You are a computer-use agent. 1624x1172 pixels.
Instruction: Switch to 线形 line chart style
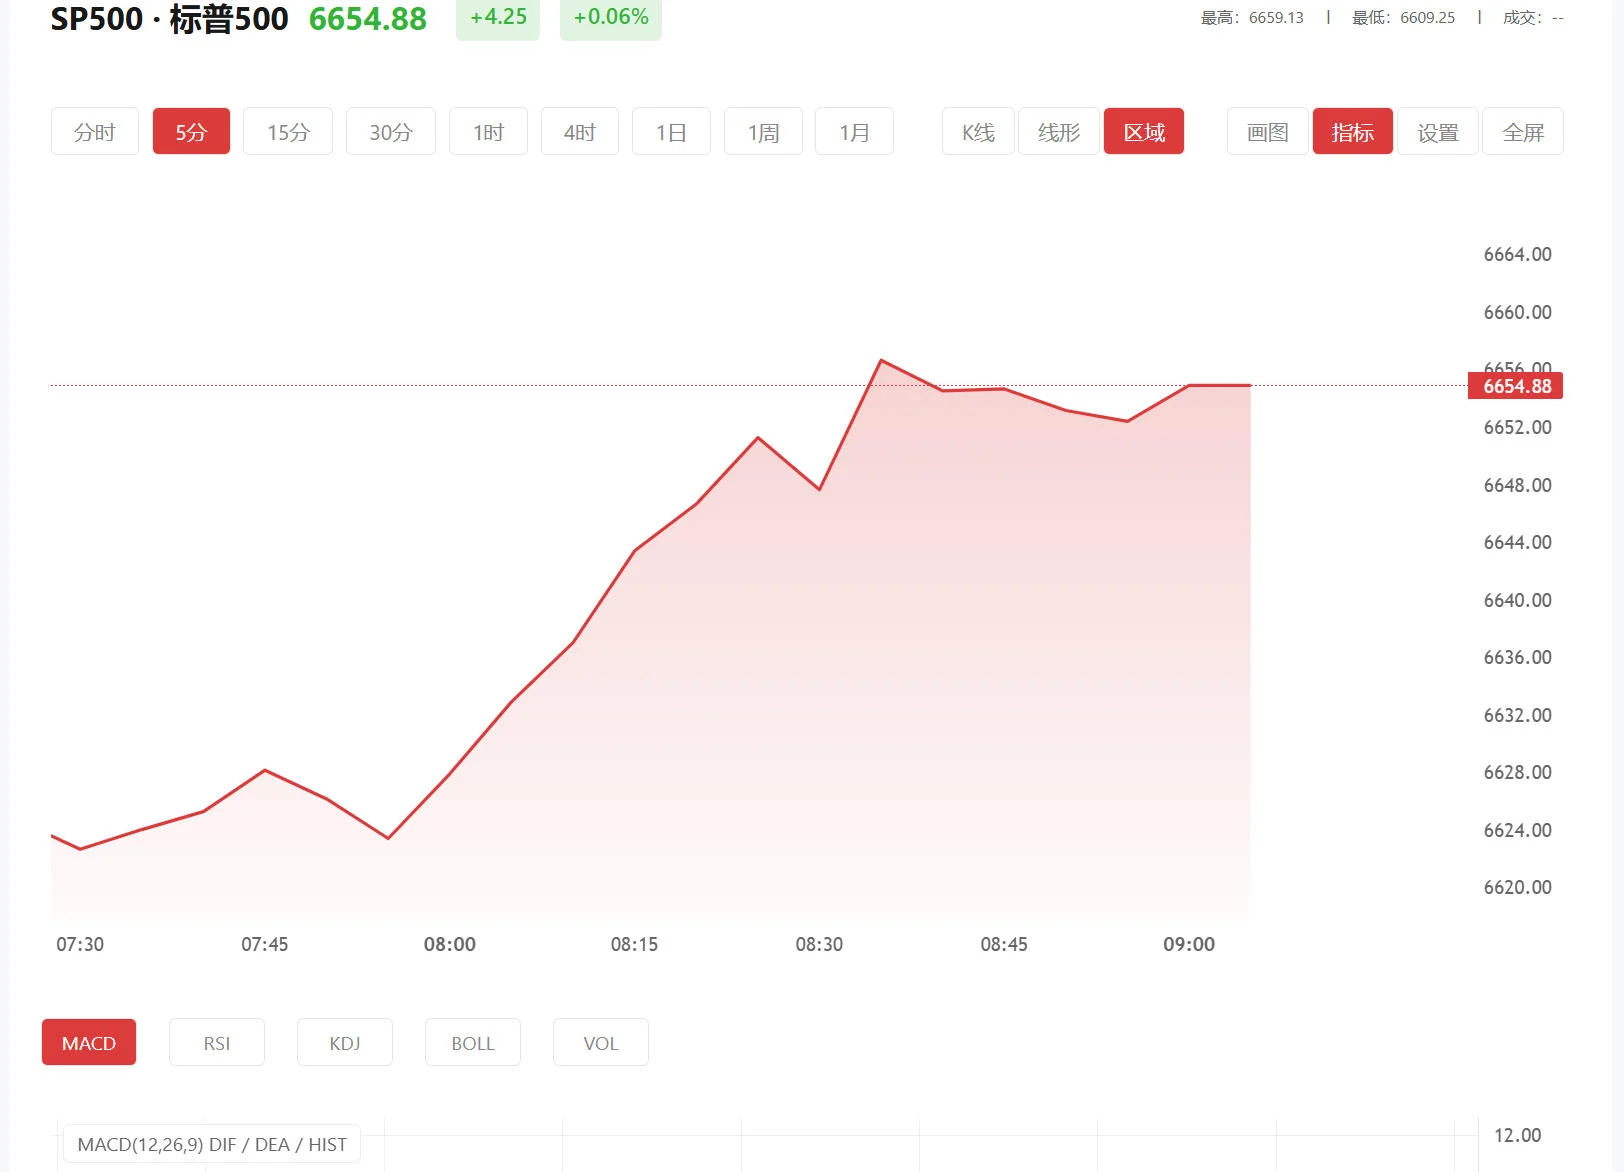click(1058, 131)
